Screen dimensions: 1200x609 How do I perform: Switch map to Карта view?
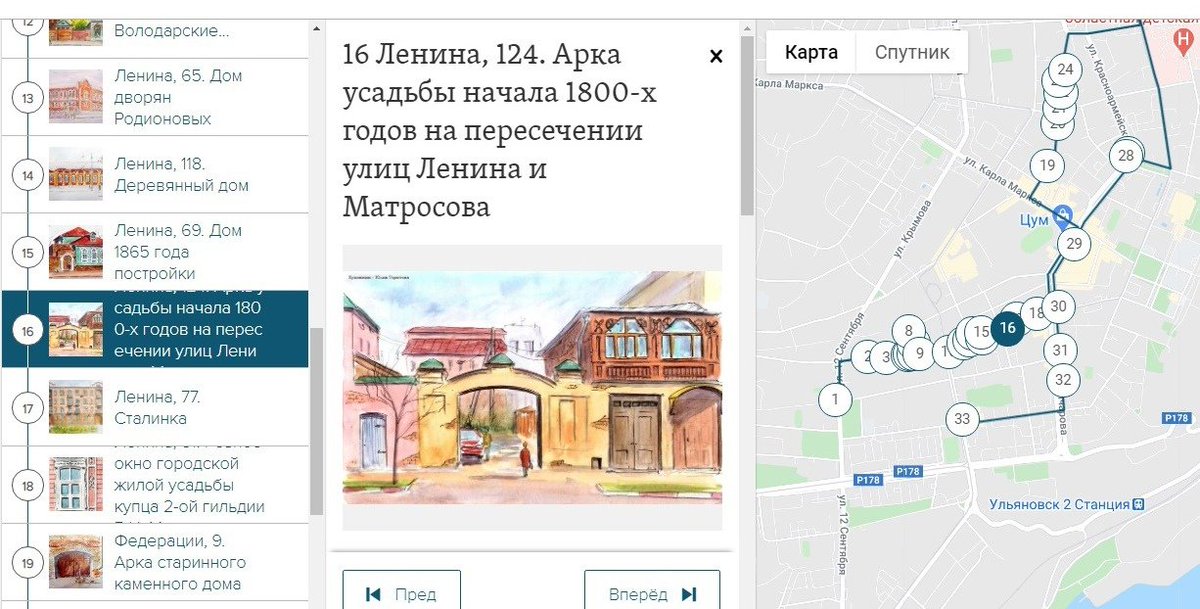(x=811, y=53)
